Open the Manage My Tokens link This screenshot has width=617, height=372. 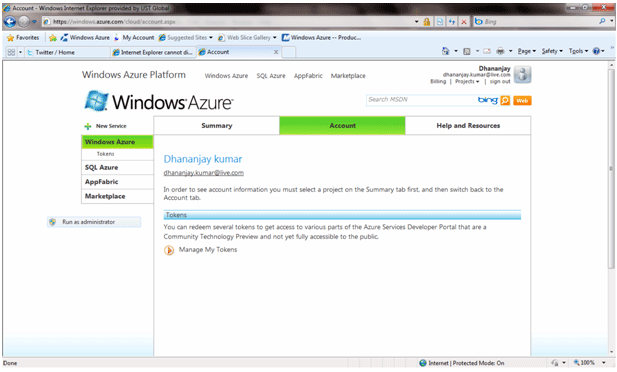pos(208,250)
